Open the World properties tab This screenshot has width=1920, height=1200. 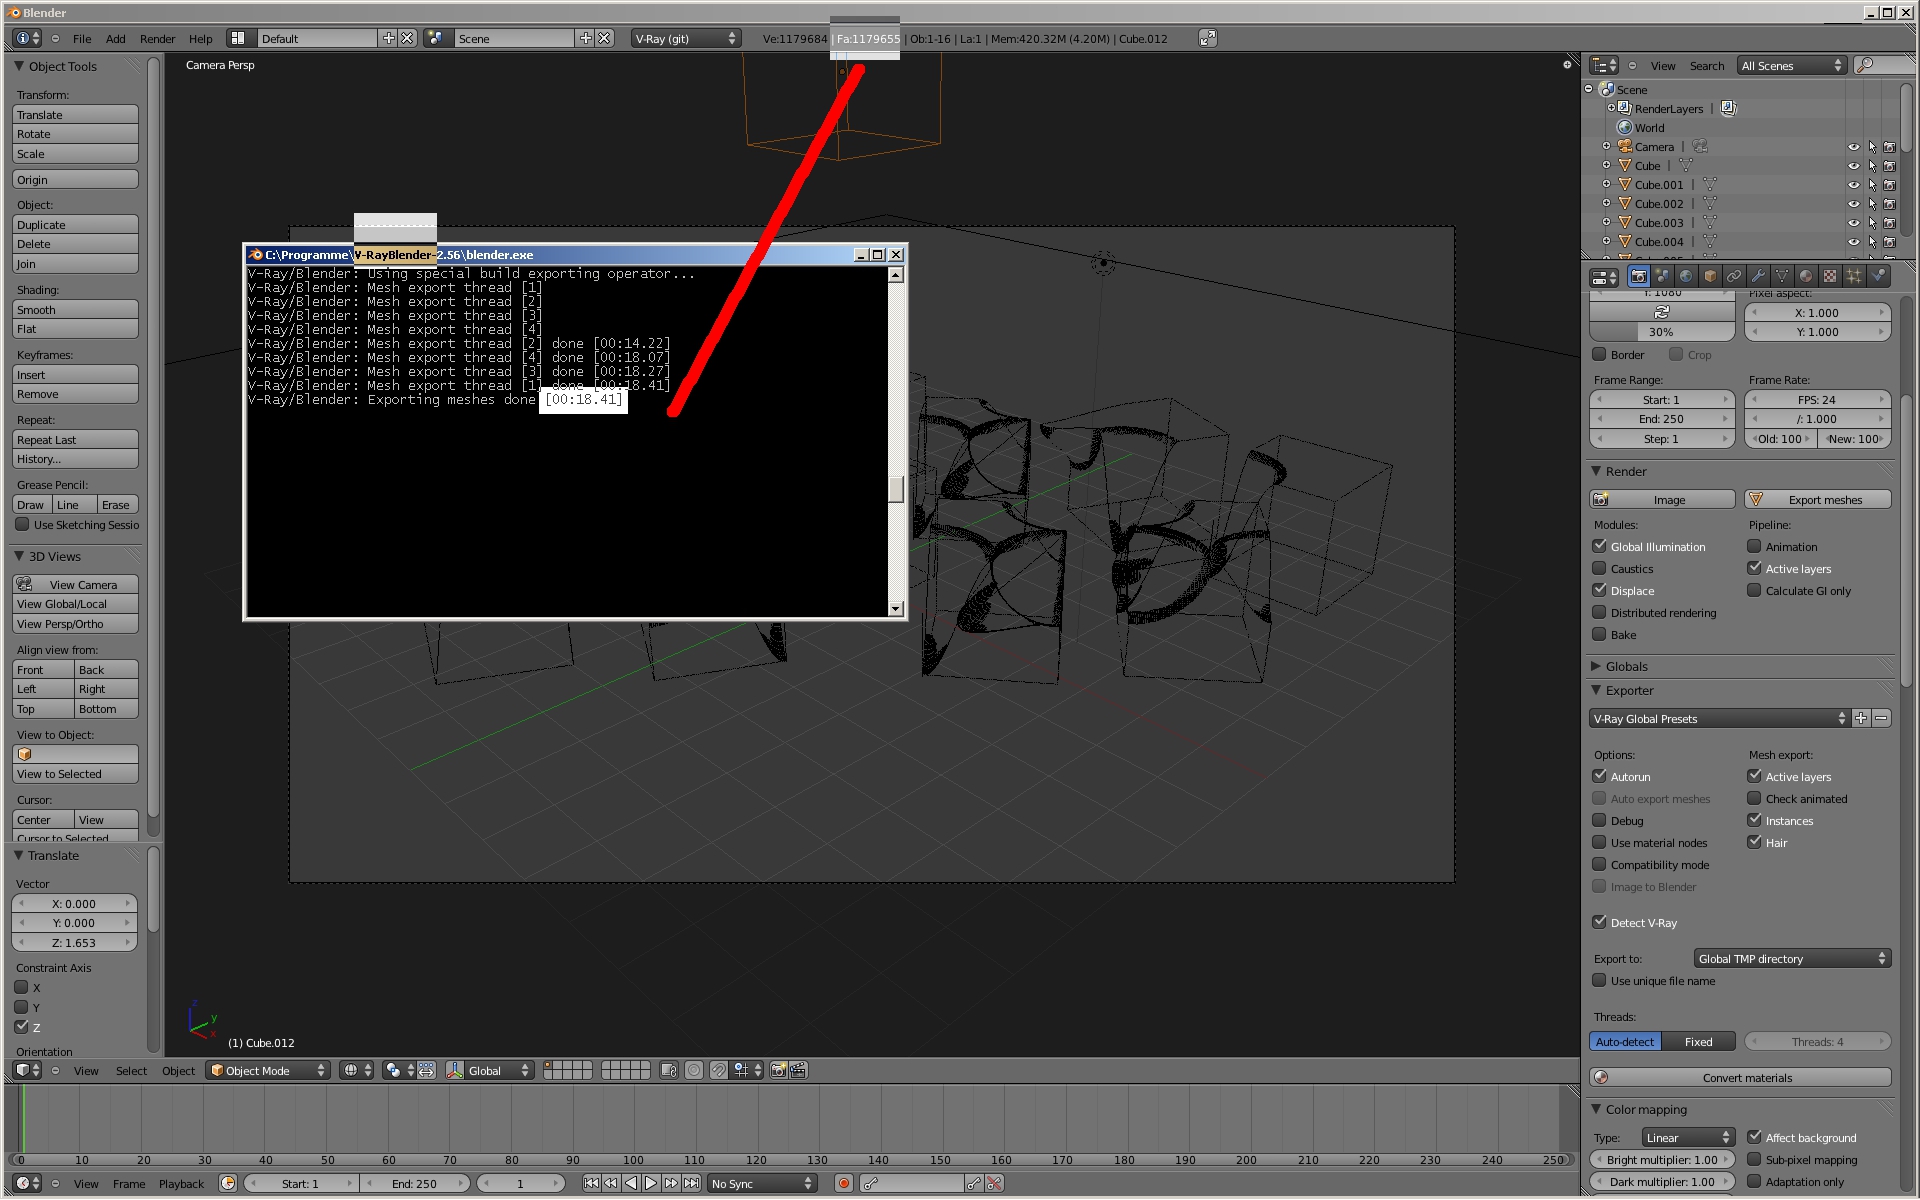click(x=1686, y=276)
